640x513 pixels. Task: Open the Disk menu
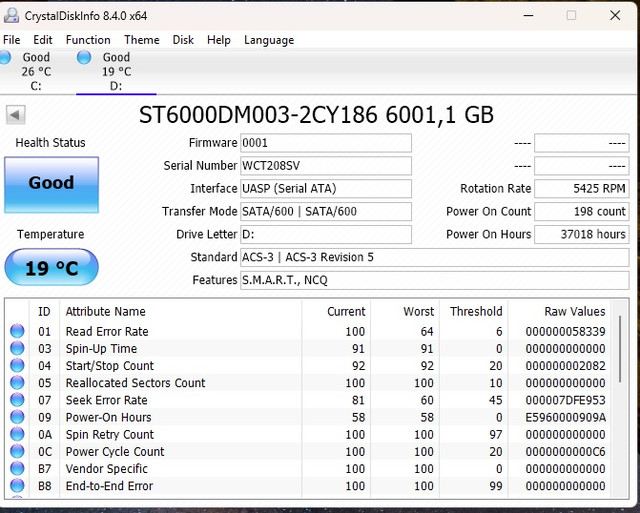pos(183,40)
